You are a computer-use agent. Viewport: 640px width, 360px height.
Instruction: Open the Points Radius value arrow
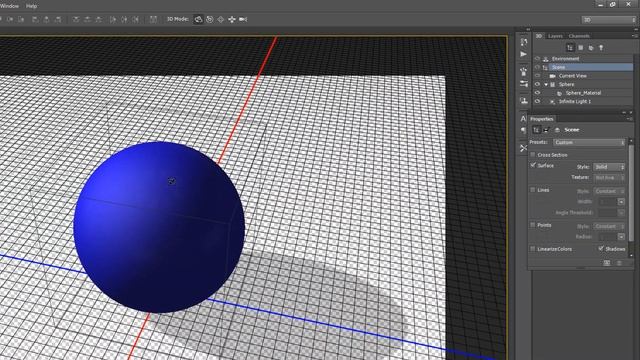(x=621, y=237)
